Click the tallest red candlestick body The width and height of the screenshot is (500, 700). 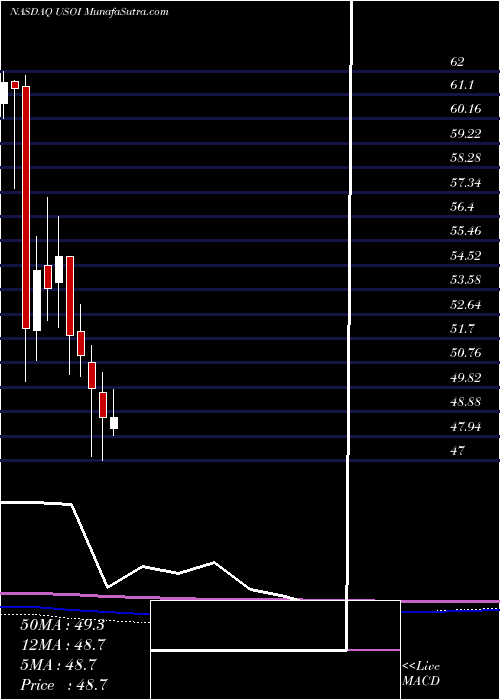point(26,208)
